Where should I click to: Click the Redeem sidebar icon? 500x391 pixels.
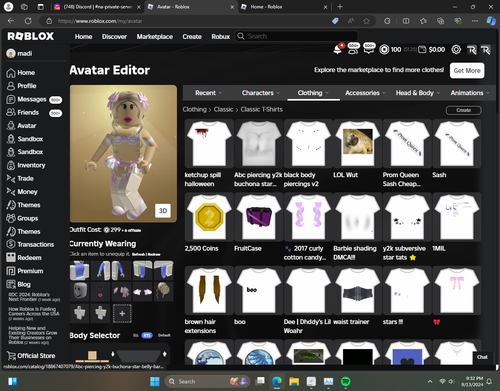11,258
